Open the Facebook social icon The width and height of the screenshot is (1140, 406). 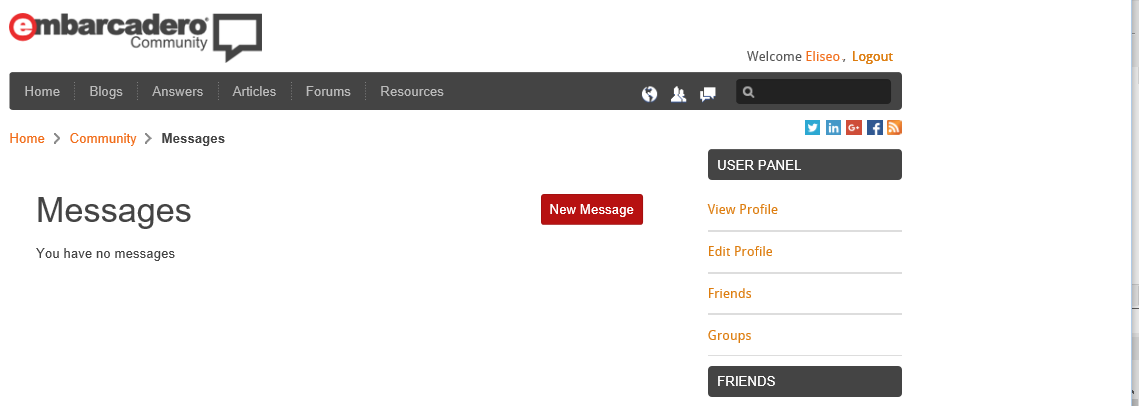click(x=875, y=127)
